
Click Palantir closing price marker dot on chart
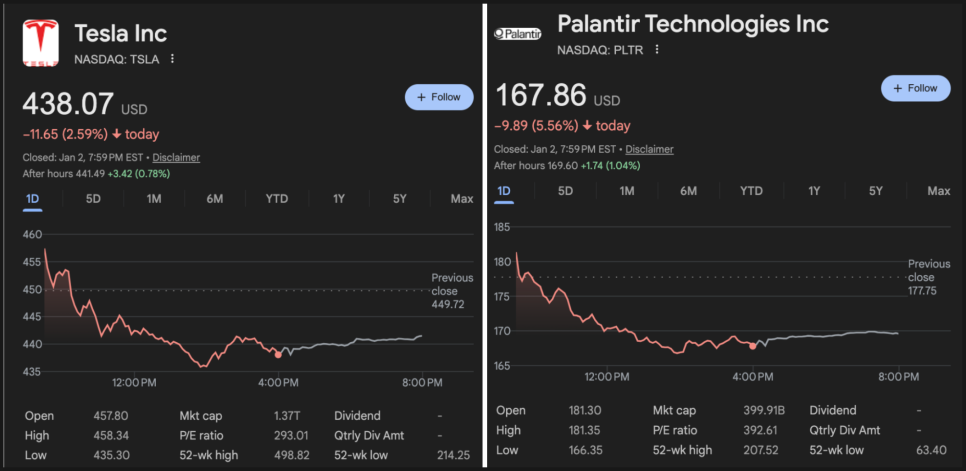pyautogui.click(x=752, y=346)
